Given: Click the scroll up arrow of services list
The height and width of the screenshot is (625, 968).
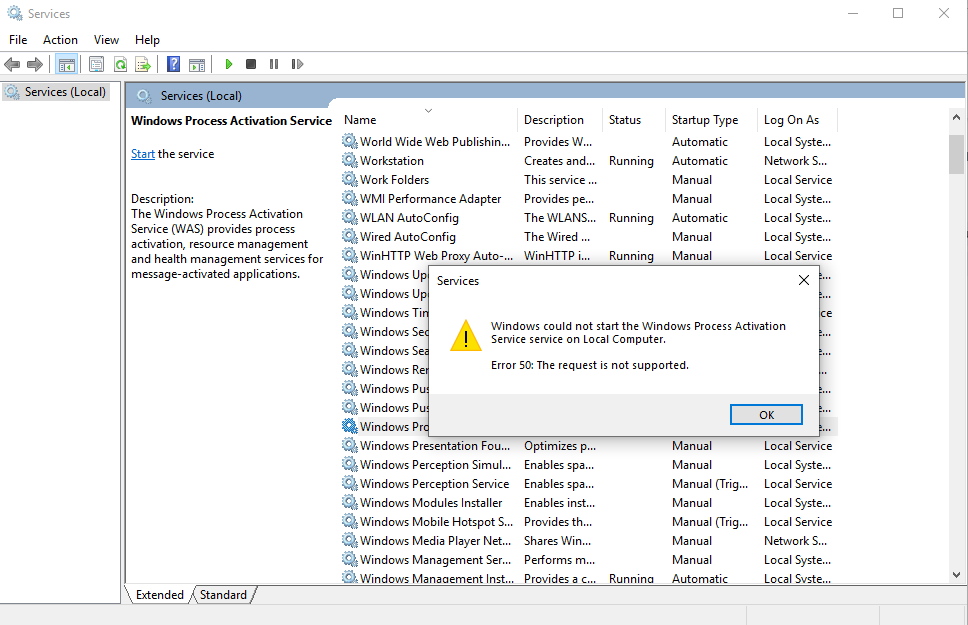Looking at the screenshot, I should click(x=956, y=118).
